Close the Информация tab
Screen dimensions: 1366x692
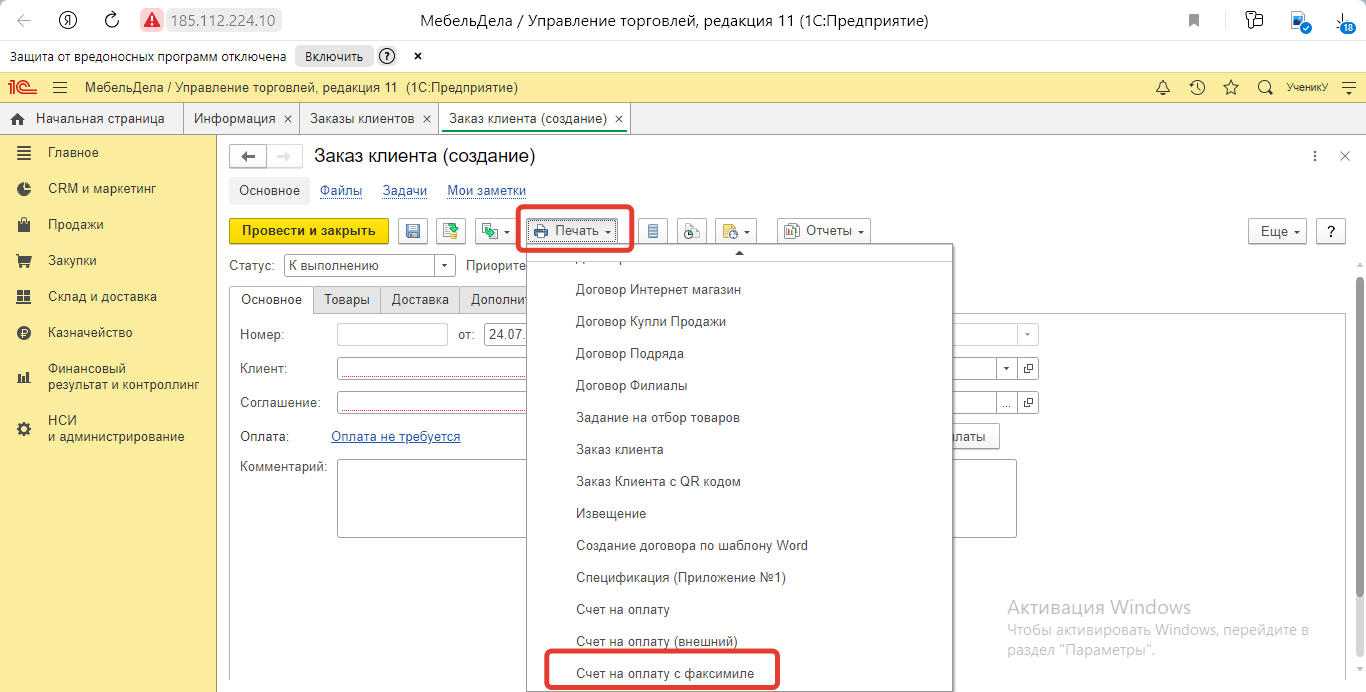288,119
